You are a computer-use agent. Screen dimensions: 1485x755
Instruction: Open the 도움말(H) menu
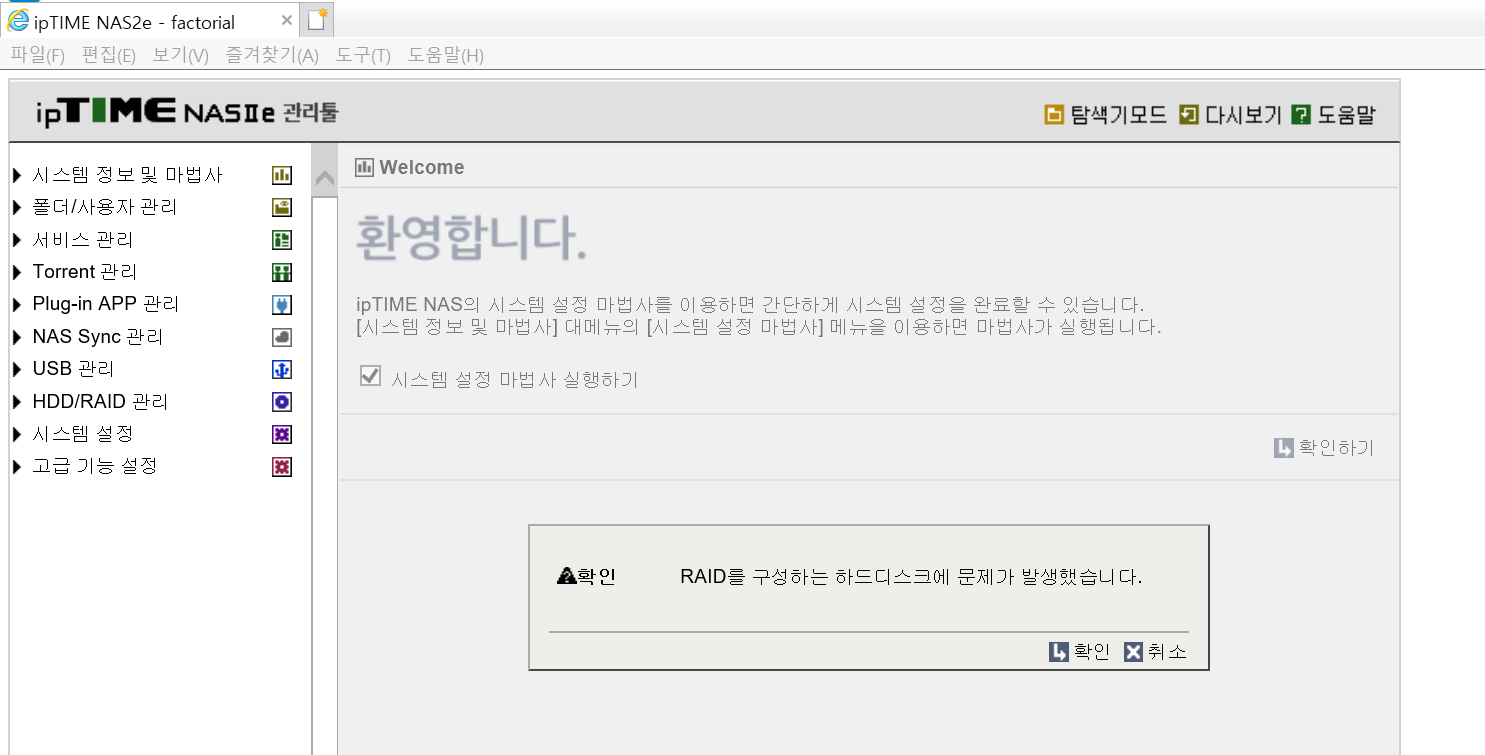pyautogui.click(x=446, y=55)
